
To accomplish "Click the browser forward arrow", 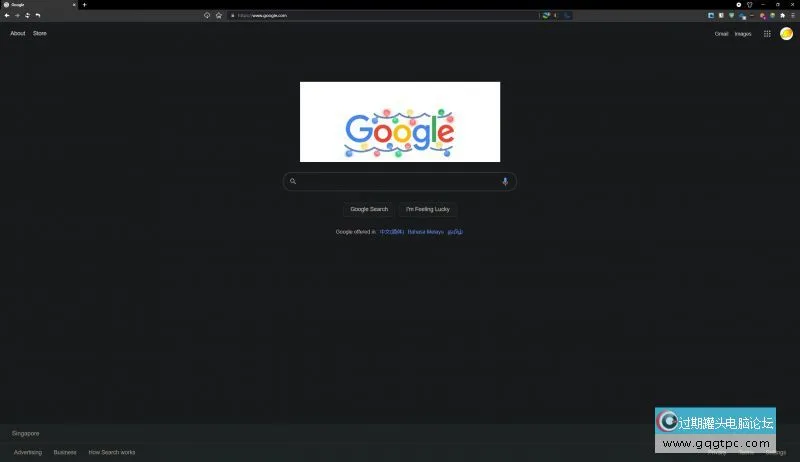I will click(x=17, y=15).
